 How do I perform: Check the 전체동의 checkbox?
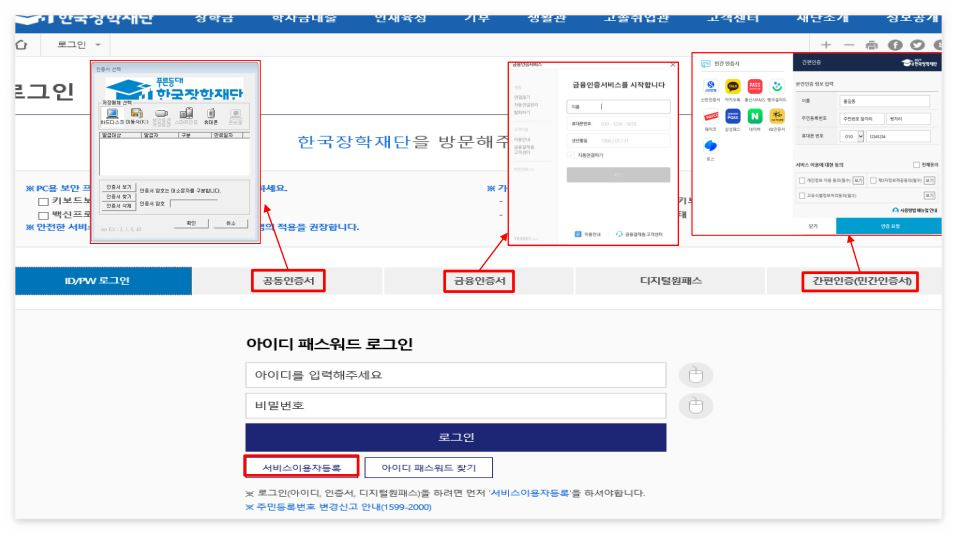coord(916,165)
